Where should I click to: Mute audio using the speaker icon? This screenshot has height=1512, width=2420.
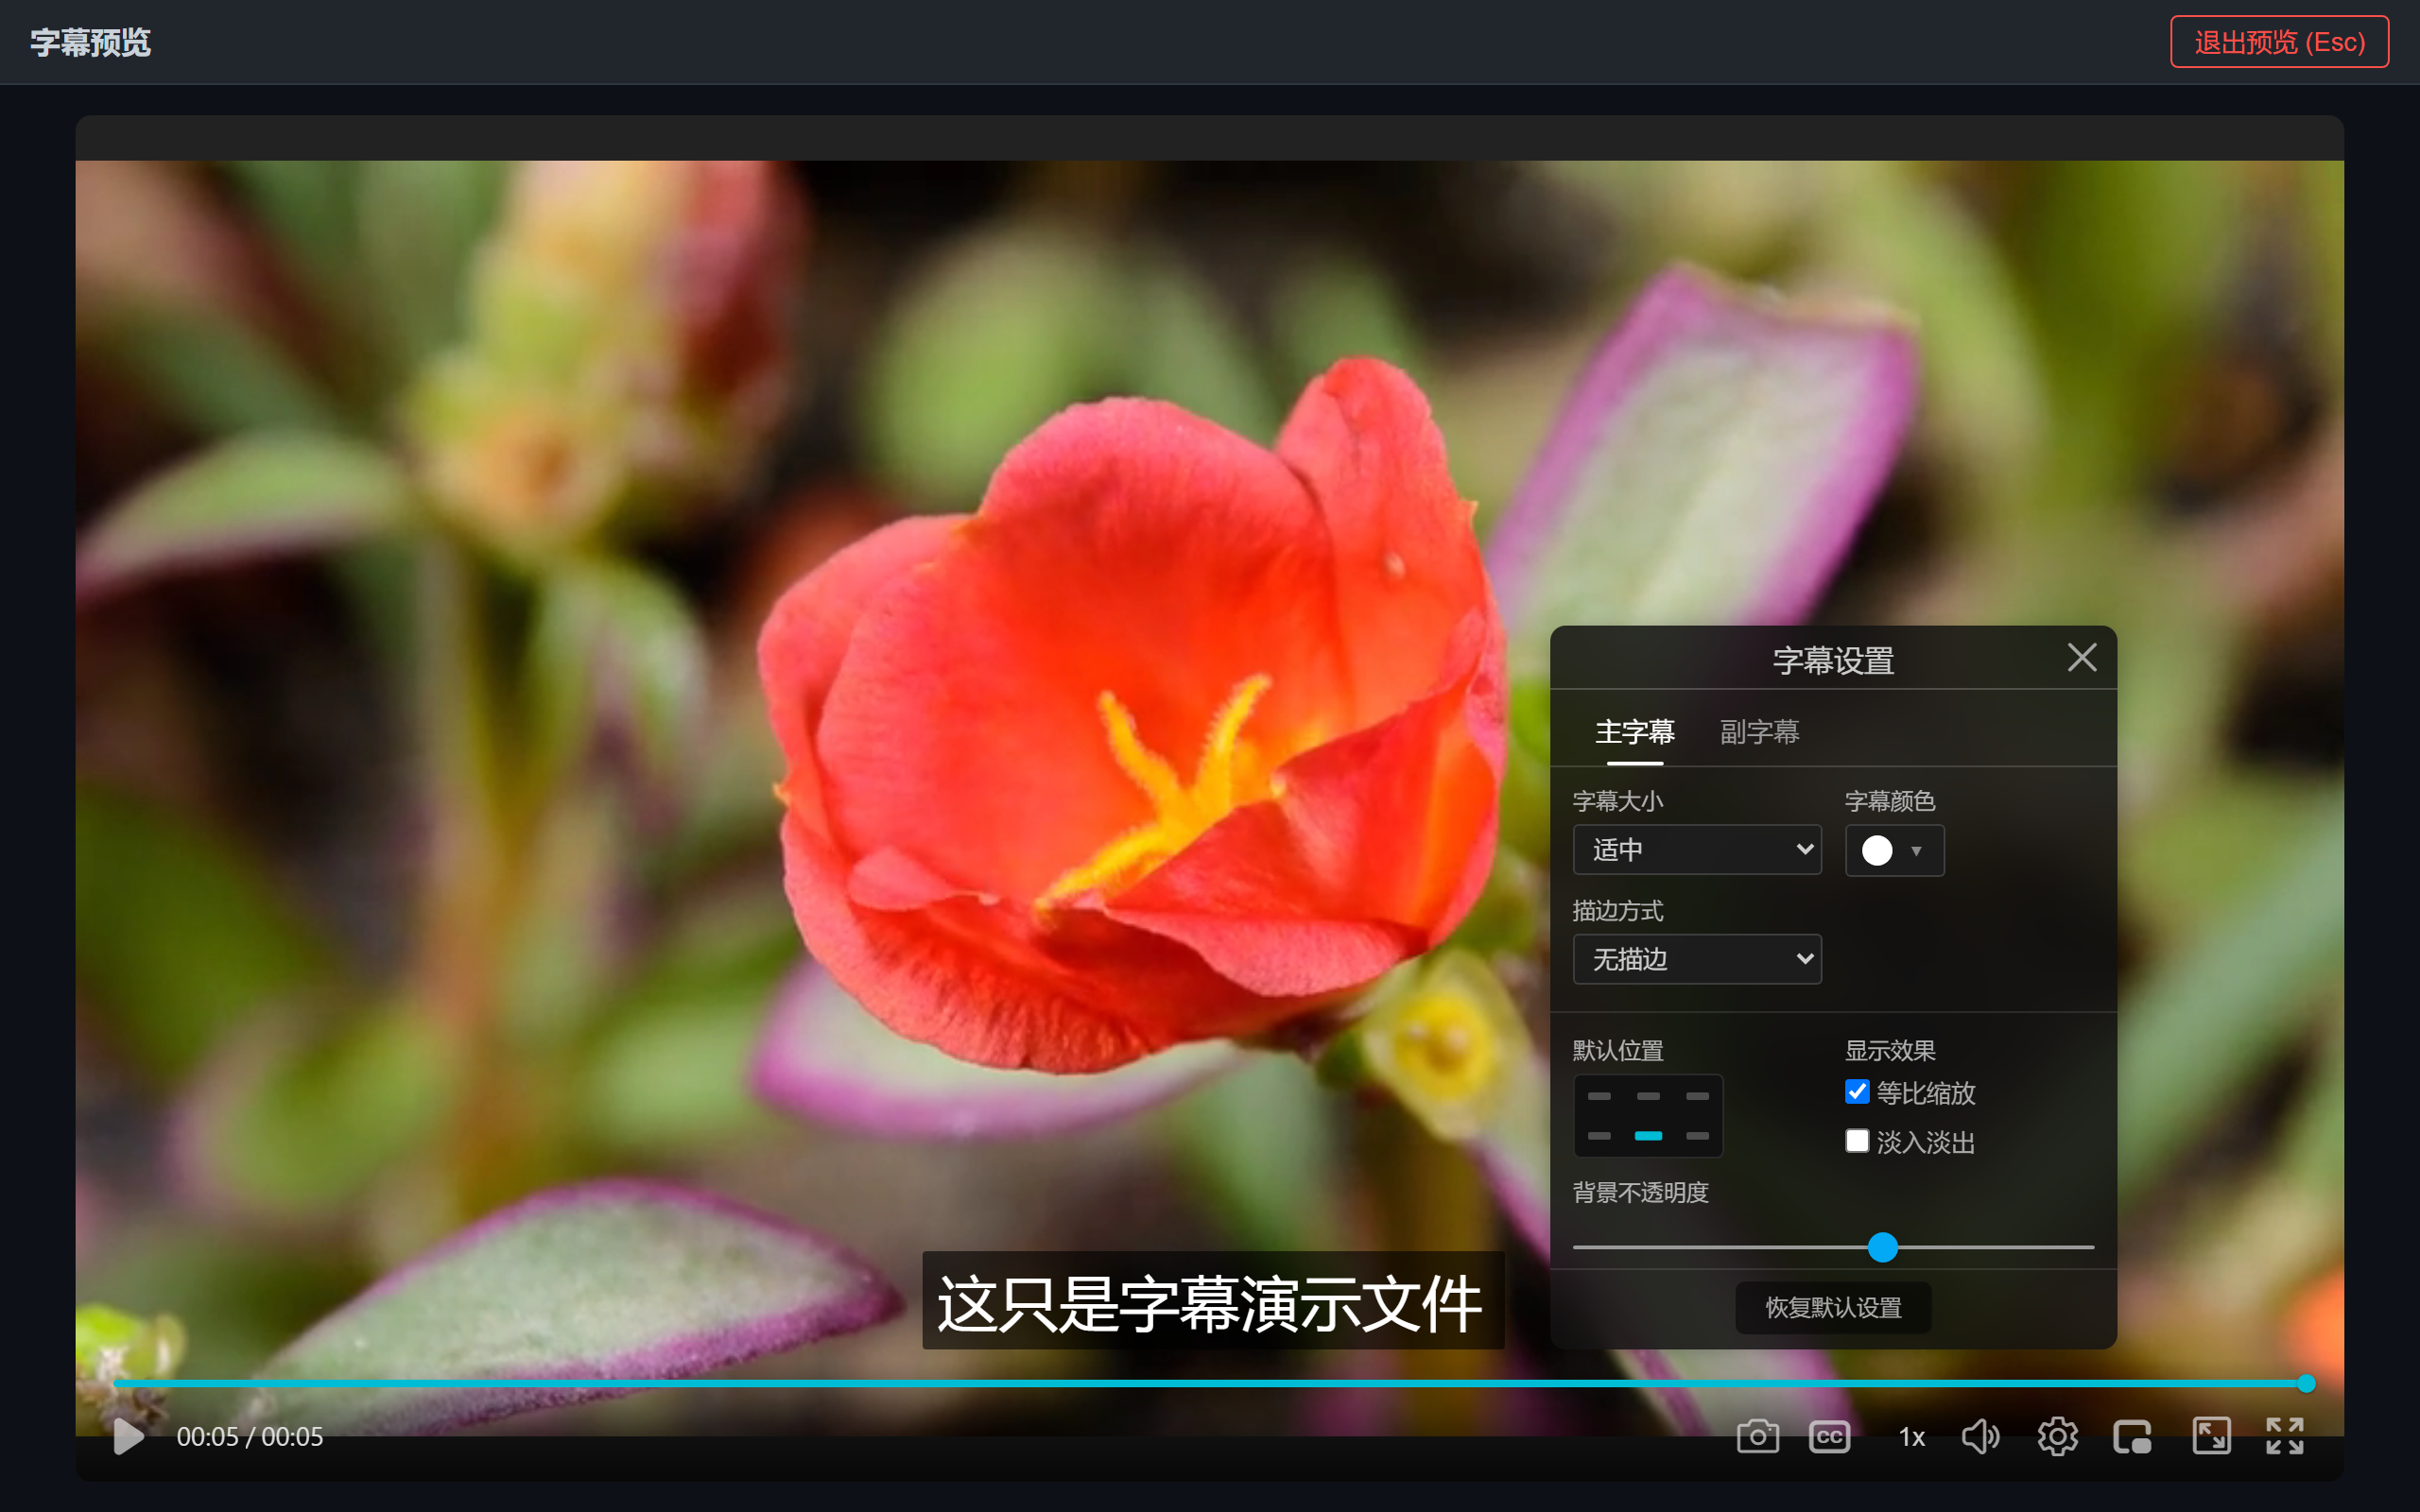click(x=1980, y=1437)
